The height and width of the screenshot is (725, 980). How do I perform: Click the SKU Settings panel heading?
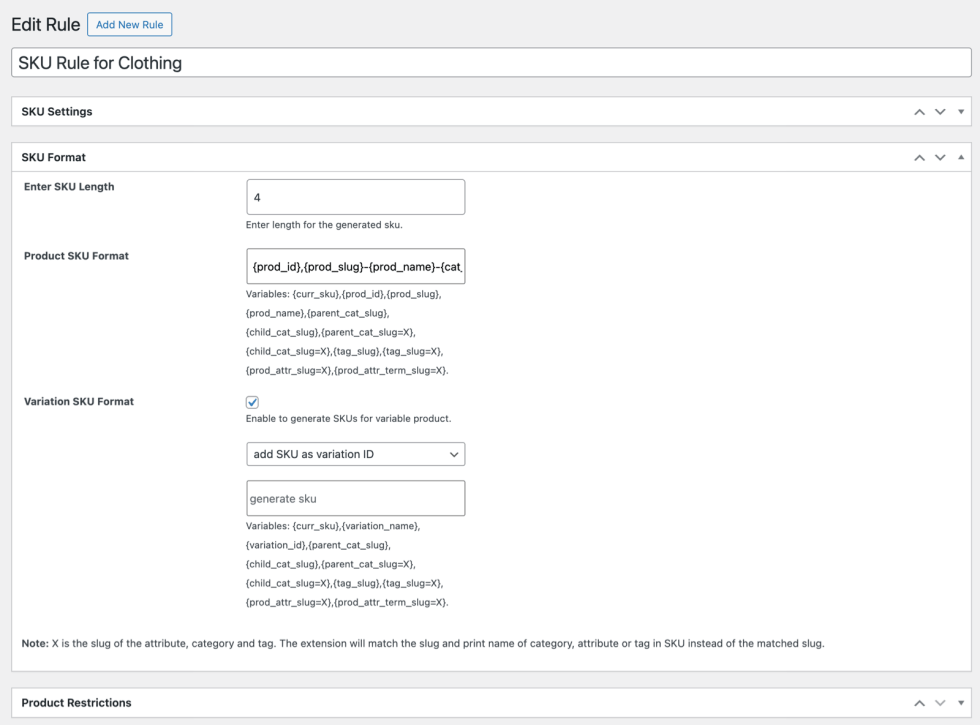(x=57, y=112)
